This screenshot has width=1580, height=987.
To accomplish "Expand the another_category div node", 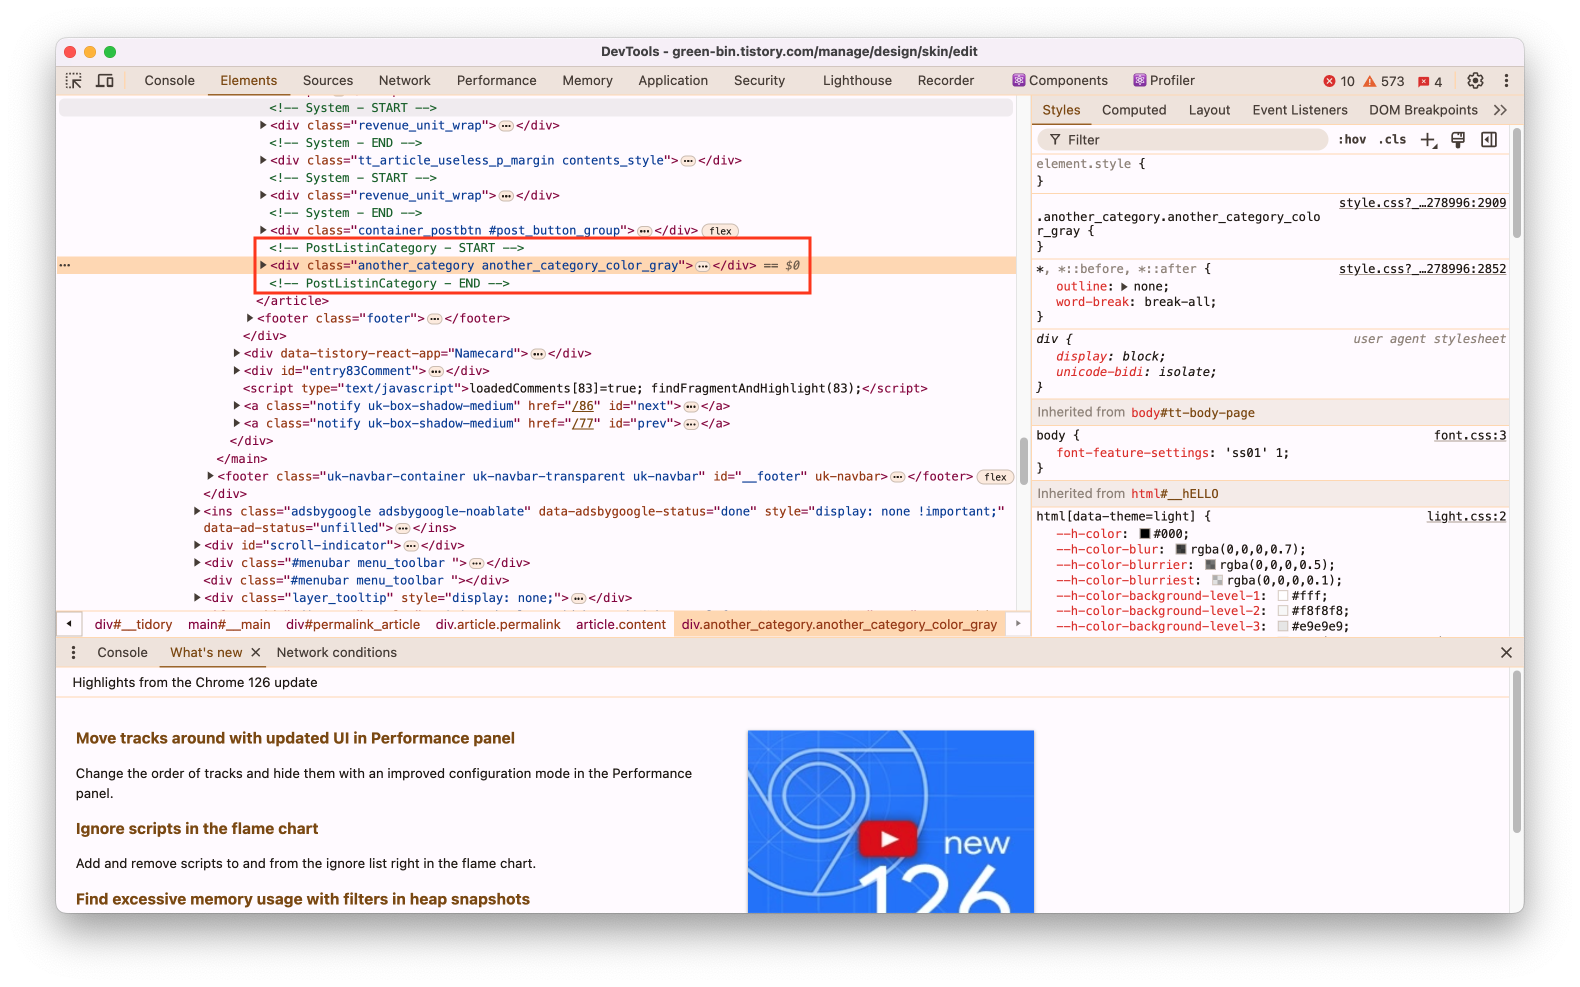I will (x=263, y=265).
